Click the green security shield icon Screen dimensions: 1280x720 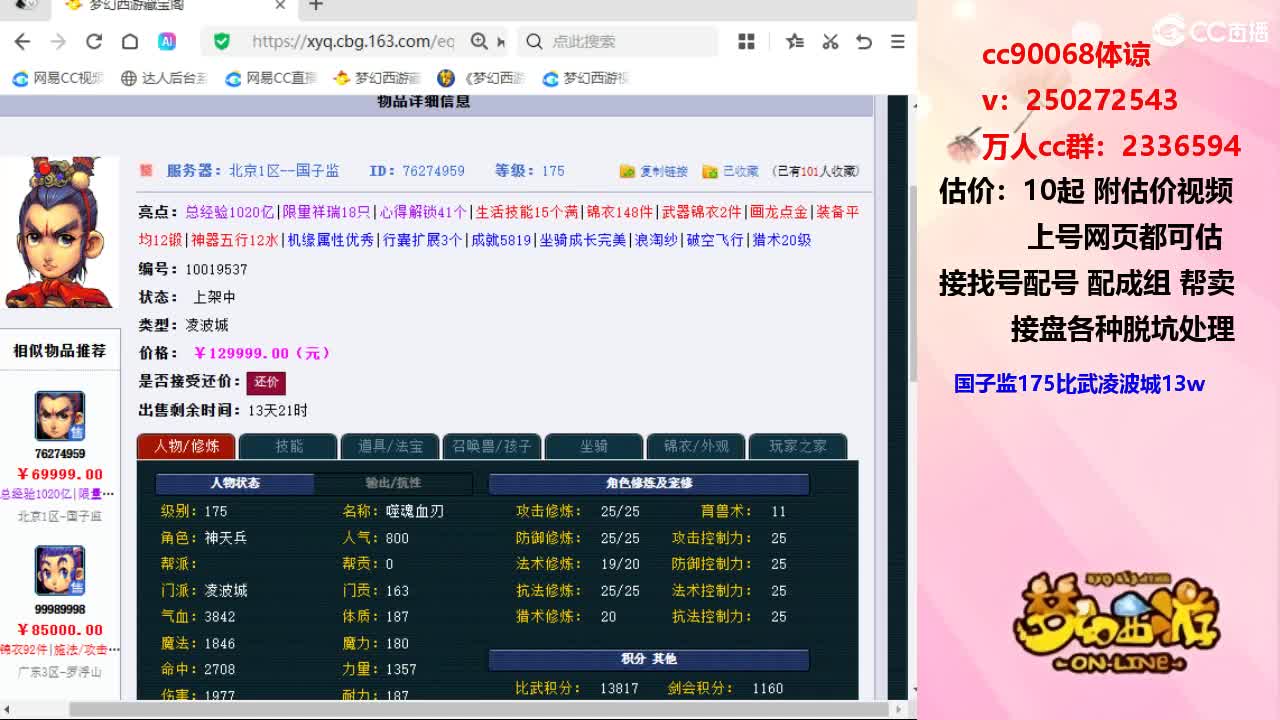(x=222, y=41)
